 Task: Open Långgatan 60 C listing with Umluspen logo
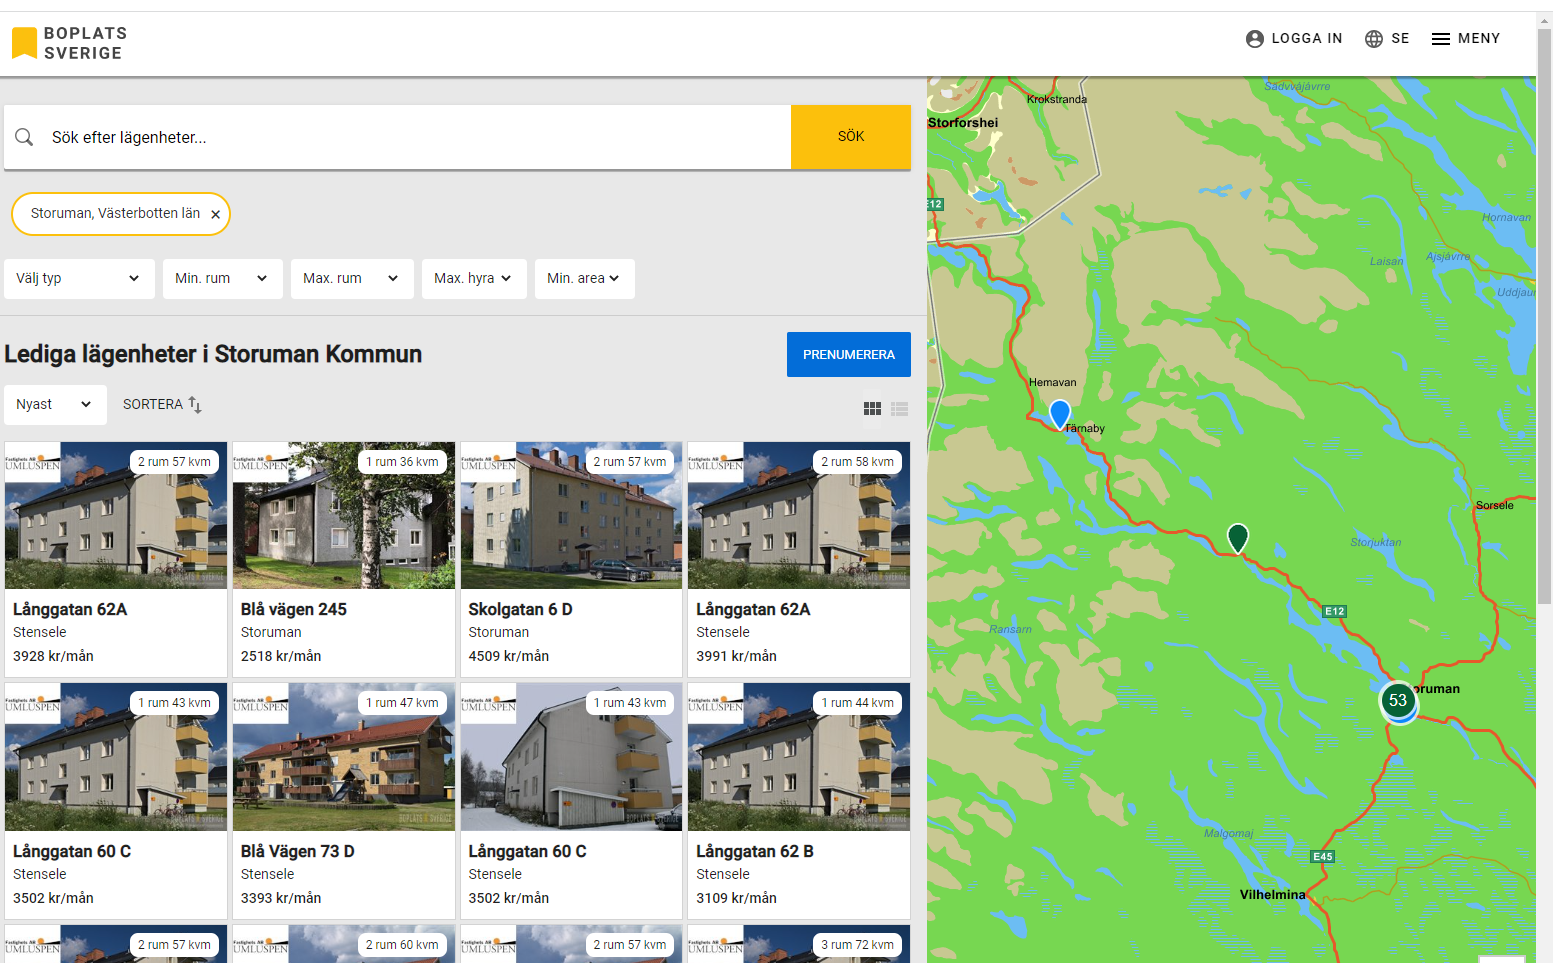116,801
